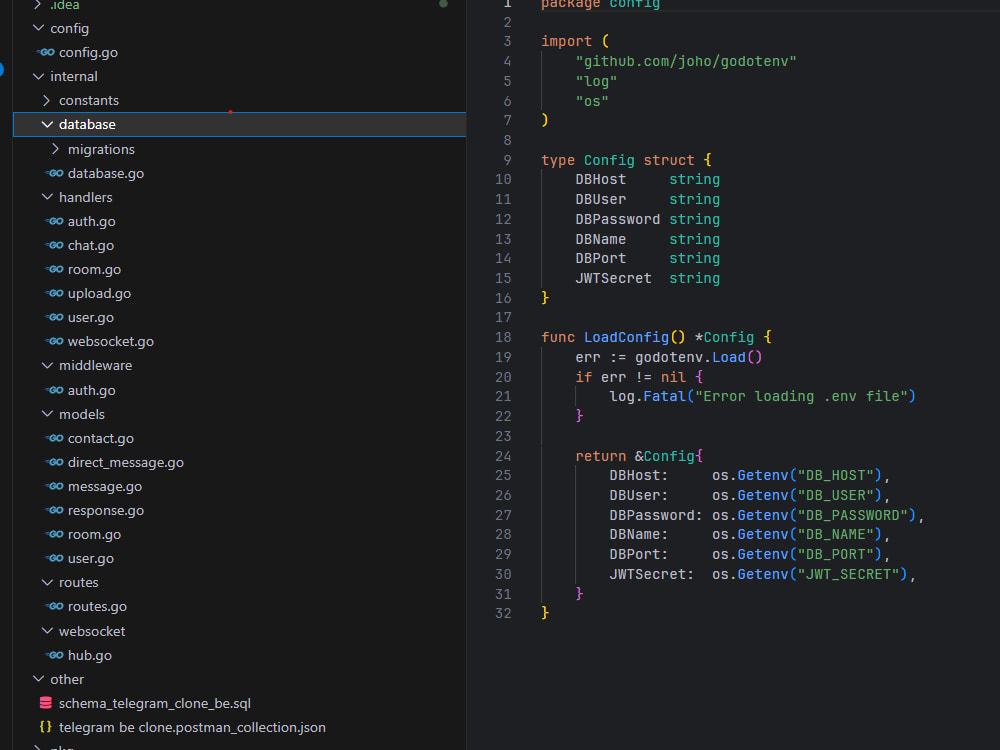Image resolution: width=1000 pixels, height=750 pixels.
Task: Open user.go under handlers folder
Action: point(91,318)
